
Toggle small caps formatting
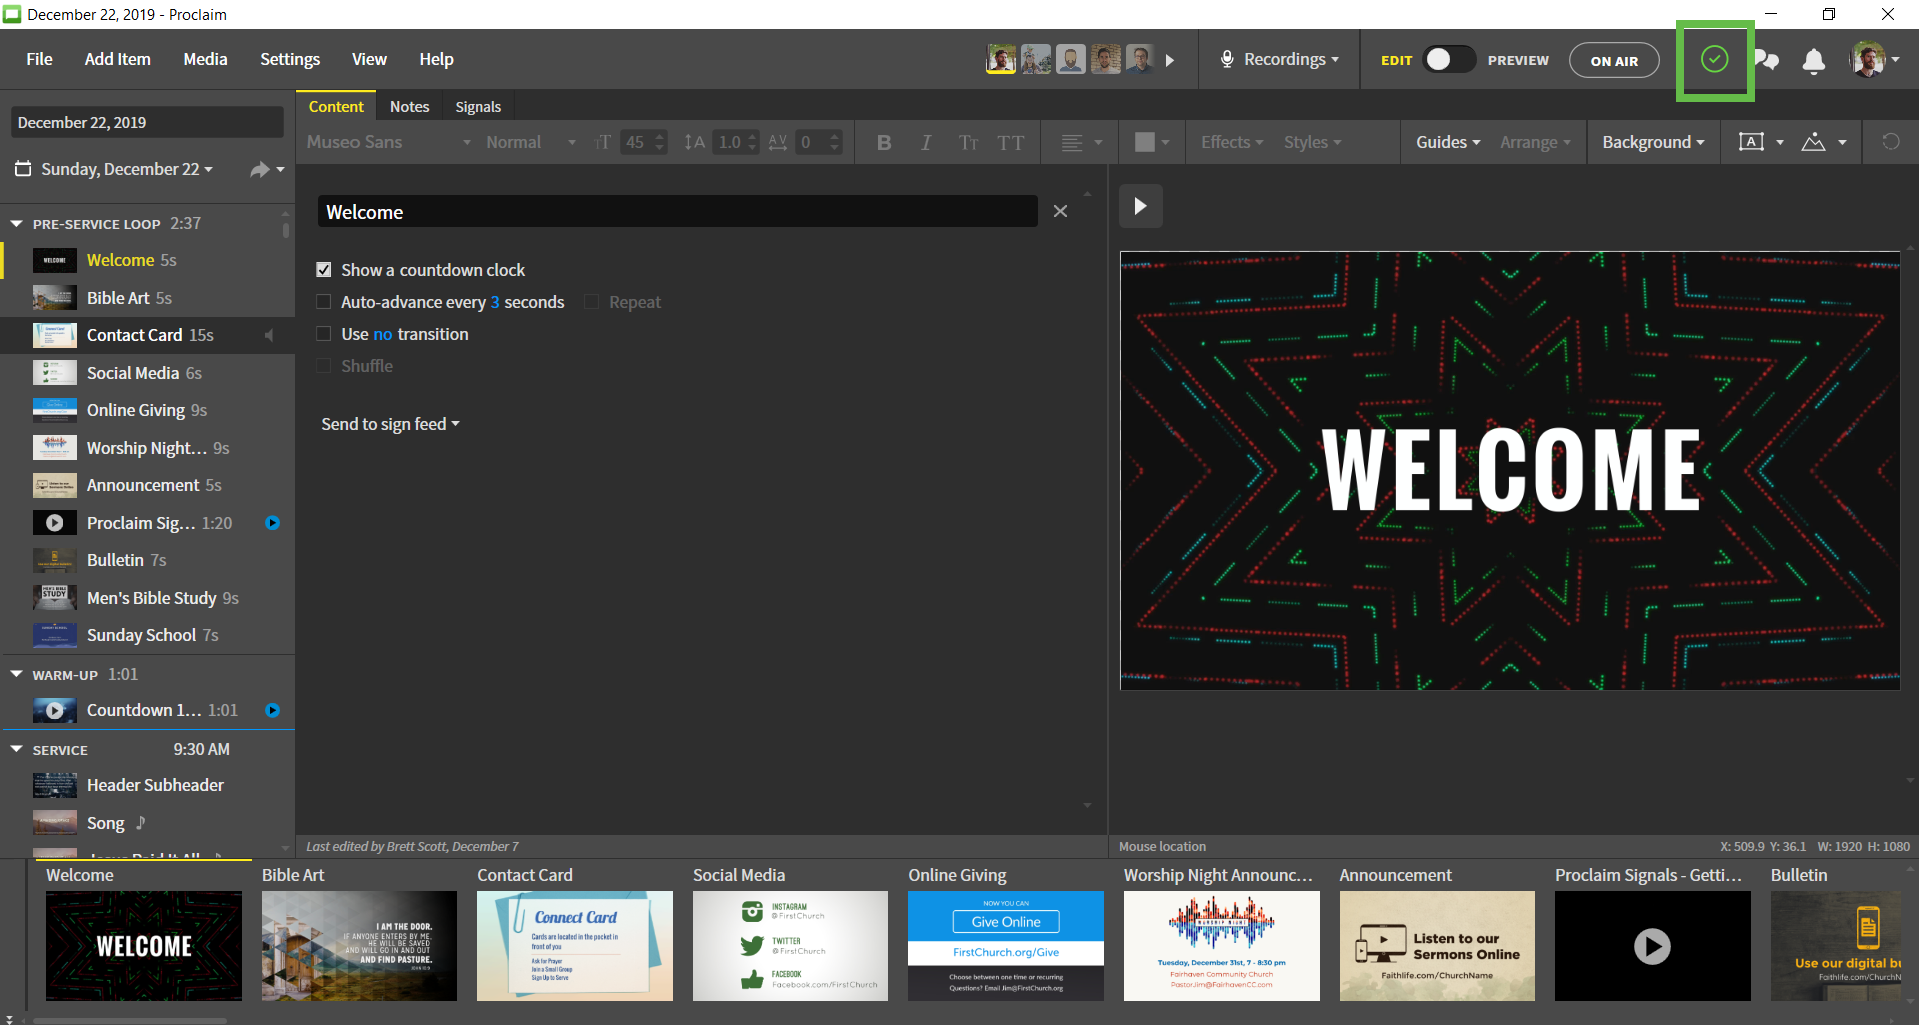point(968,142)
